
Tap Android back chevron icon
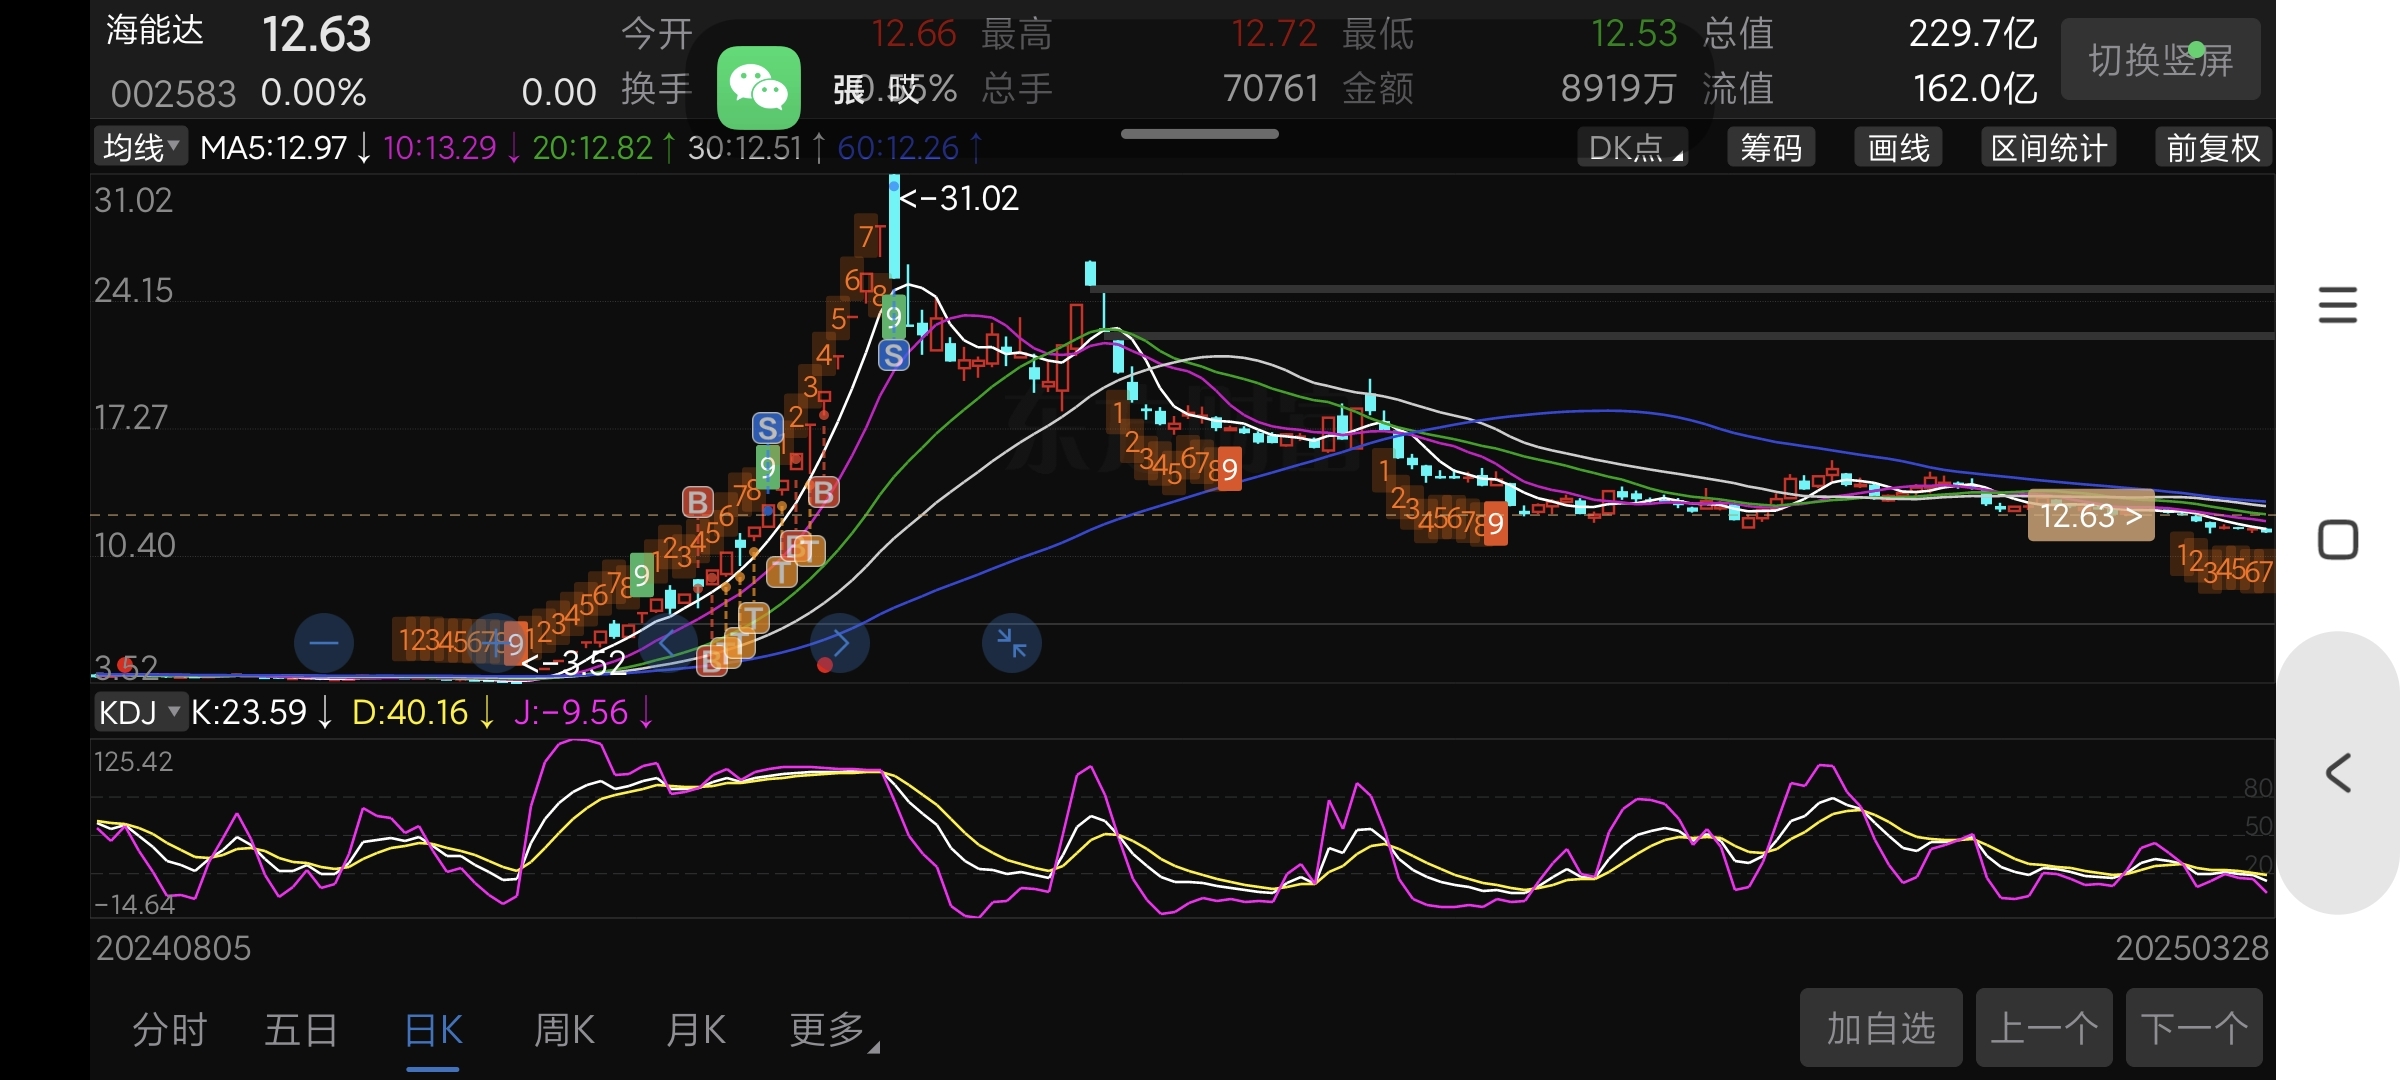[x=2338, y=773]
